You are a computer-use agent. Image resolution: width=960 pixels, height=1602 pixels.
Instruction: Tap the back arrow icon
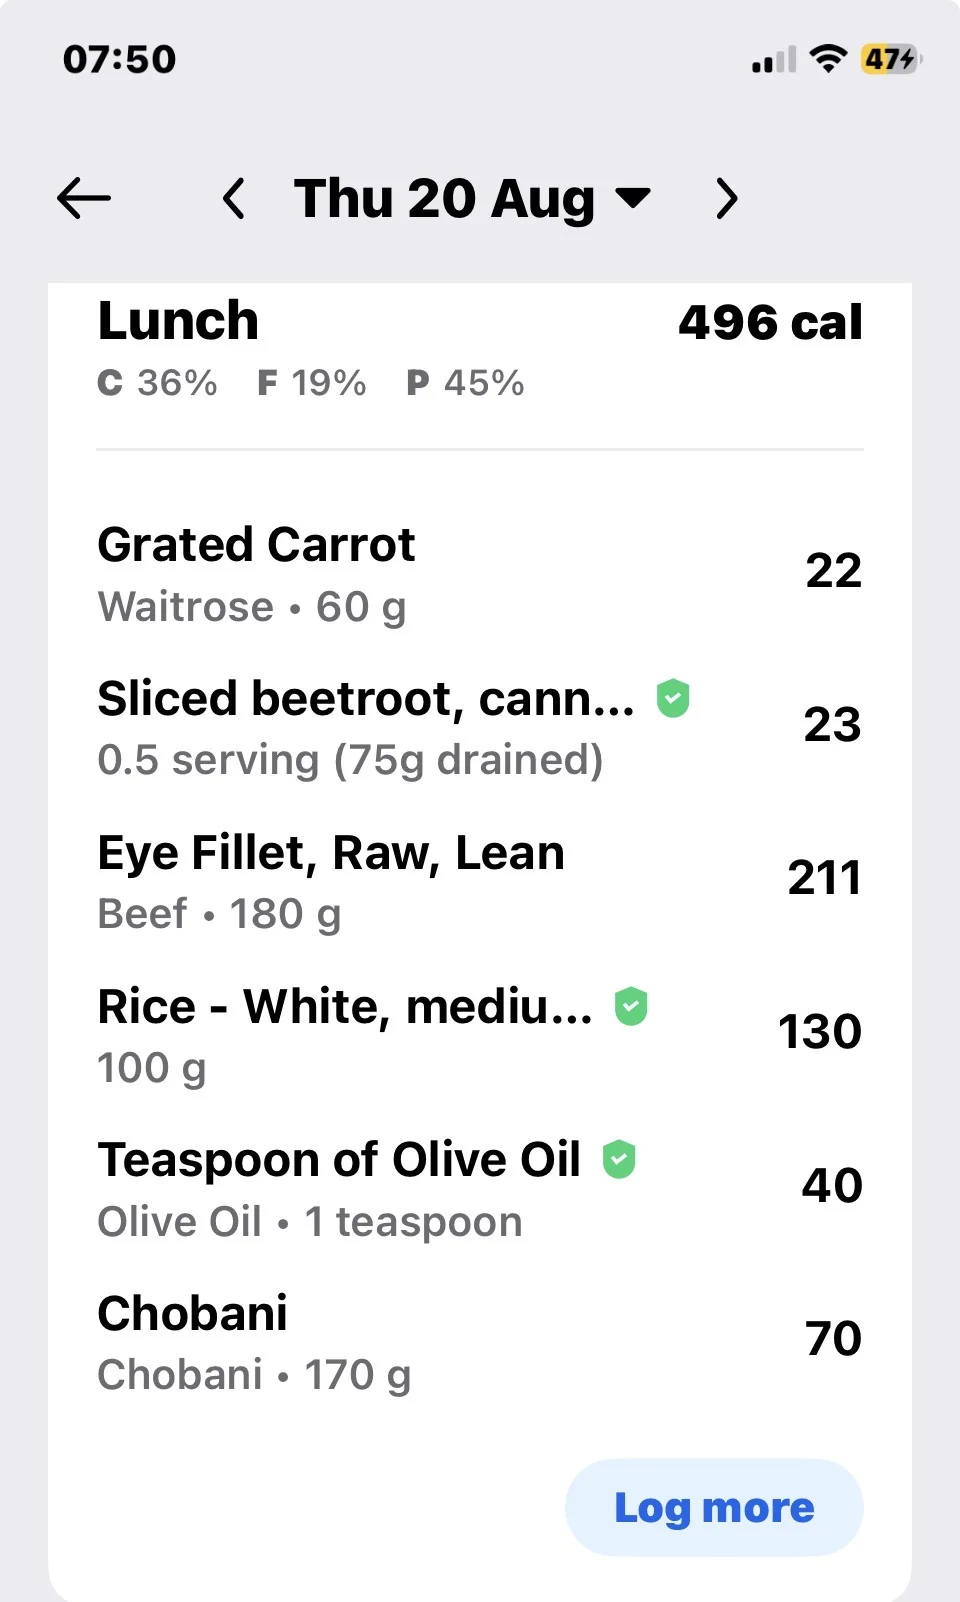[x=84, y=198]
